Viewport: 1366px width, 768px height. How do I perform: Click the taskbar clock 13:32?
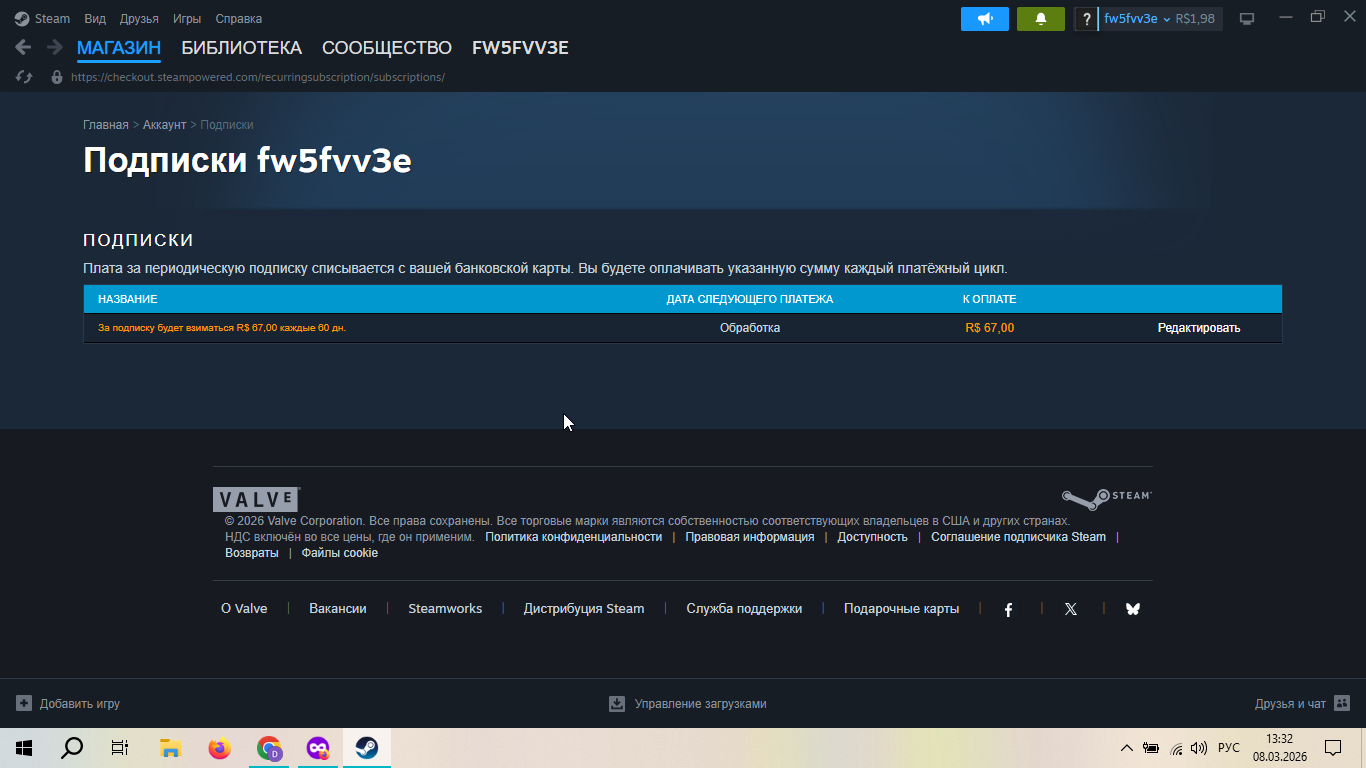point(1279,739)
